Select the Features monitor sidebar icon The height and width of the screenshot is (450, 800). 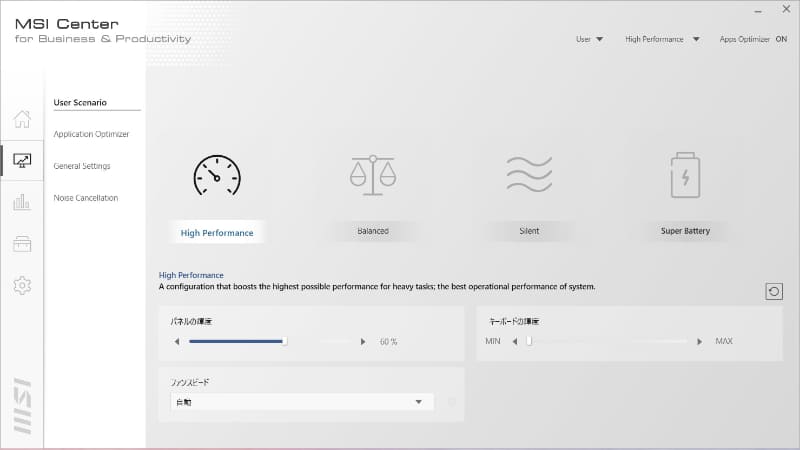tap(22, 161)
